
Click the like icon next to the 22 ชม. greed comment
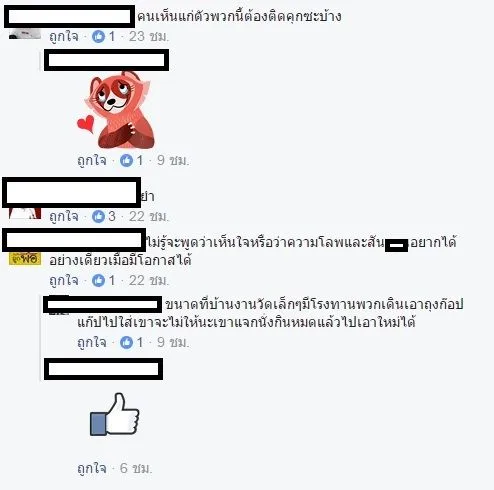click(x=98, y=281)
